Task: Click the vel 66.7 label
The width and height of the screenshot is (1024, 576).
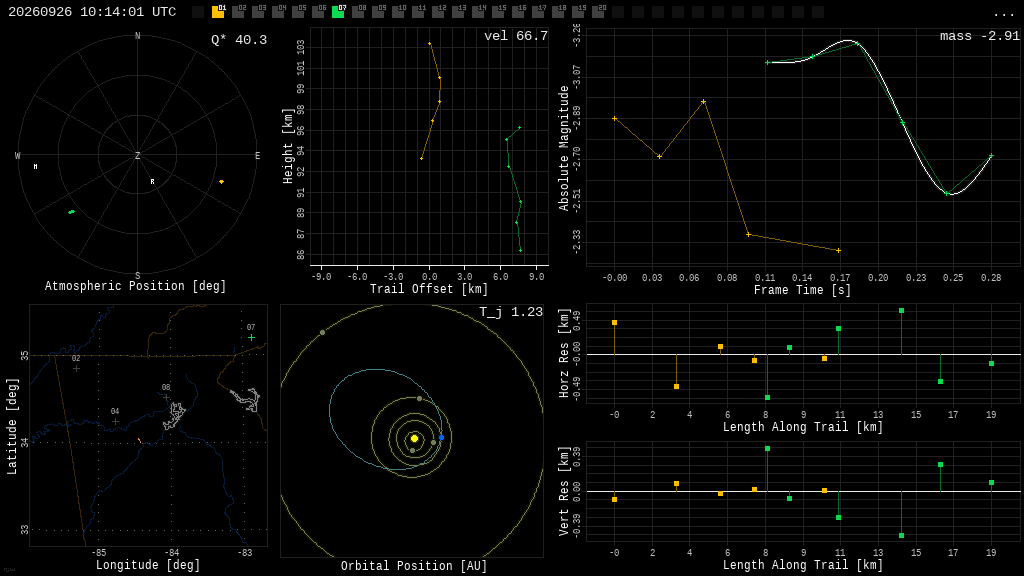Action: coord(516,36)
